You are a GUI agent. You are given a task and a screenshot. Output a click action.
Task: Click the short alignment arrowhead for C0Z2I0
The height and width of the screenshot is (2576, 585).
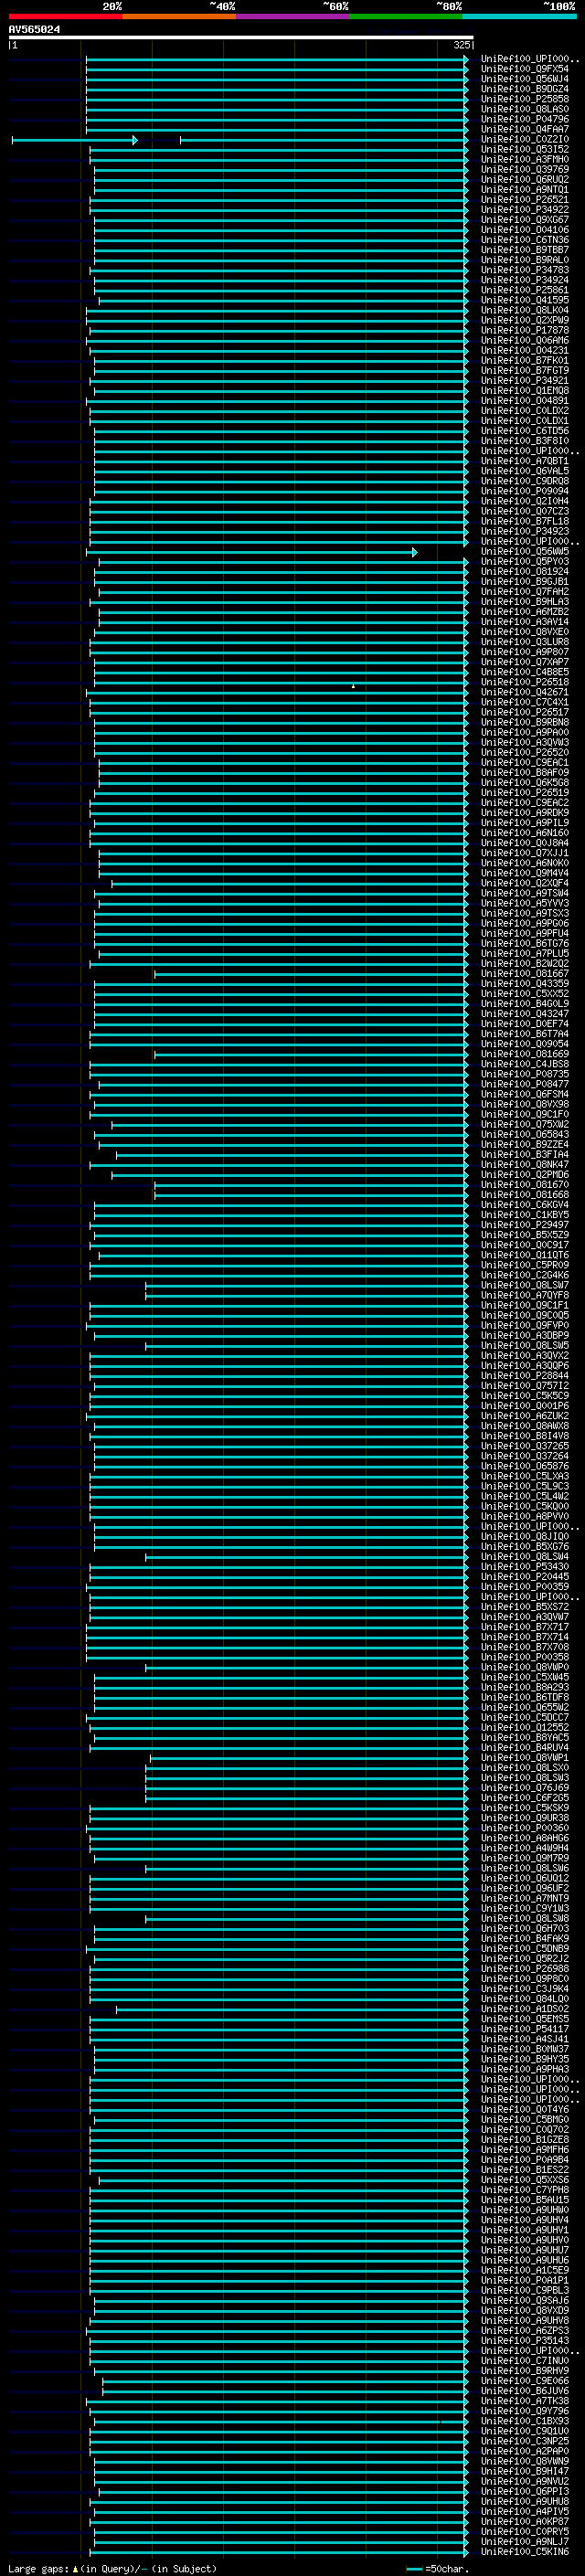134,140
